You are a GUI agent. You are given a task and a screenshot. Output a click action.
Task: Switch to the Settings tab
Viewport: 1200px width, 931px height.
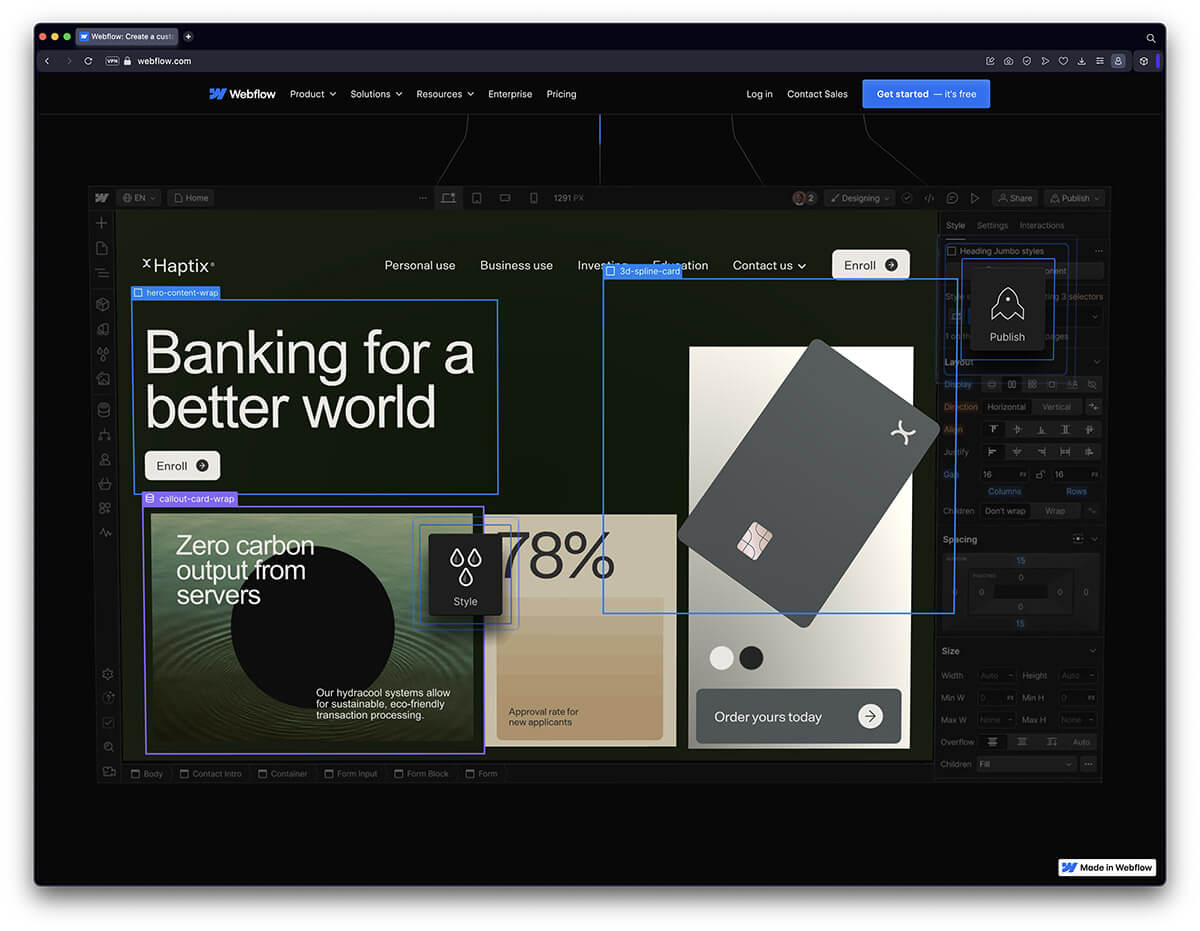pyautogui.click(x=993, y=225)
